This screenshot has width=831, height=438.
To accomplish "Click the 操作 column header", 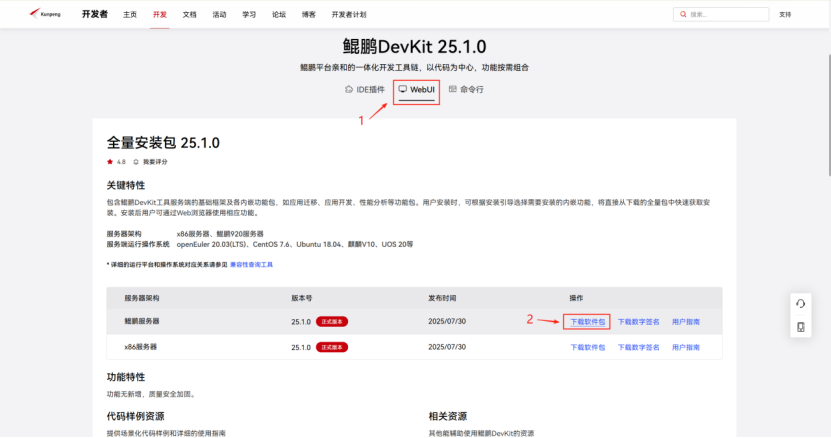I will pyautogui.click(x=576, y=298).
